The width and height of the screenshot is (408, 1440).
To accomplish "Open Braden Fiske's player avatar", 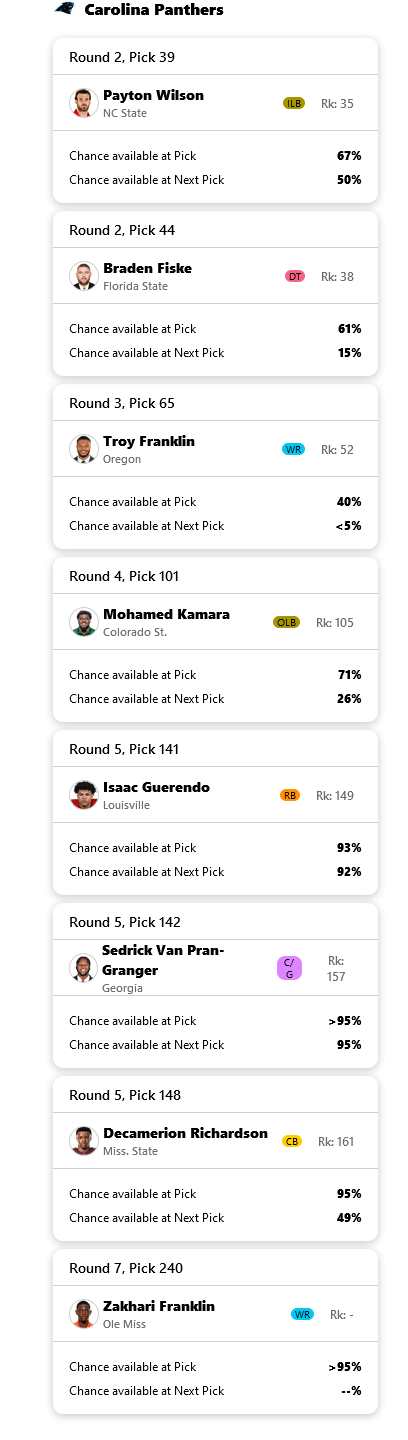I will tap(83, 276).
